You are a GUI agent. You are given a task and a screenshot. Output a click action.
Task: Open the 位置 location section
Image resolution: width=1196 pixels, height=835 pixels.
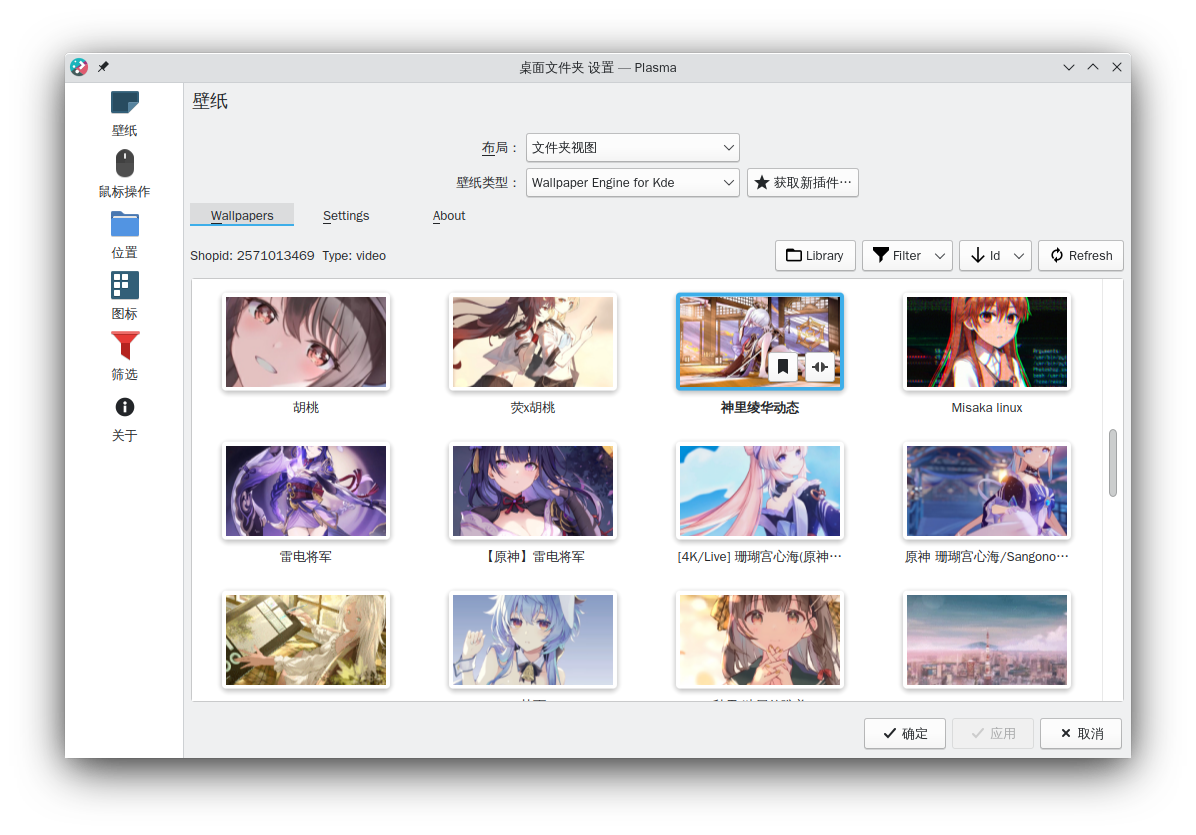click(124, 236)
